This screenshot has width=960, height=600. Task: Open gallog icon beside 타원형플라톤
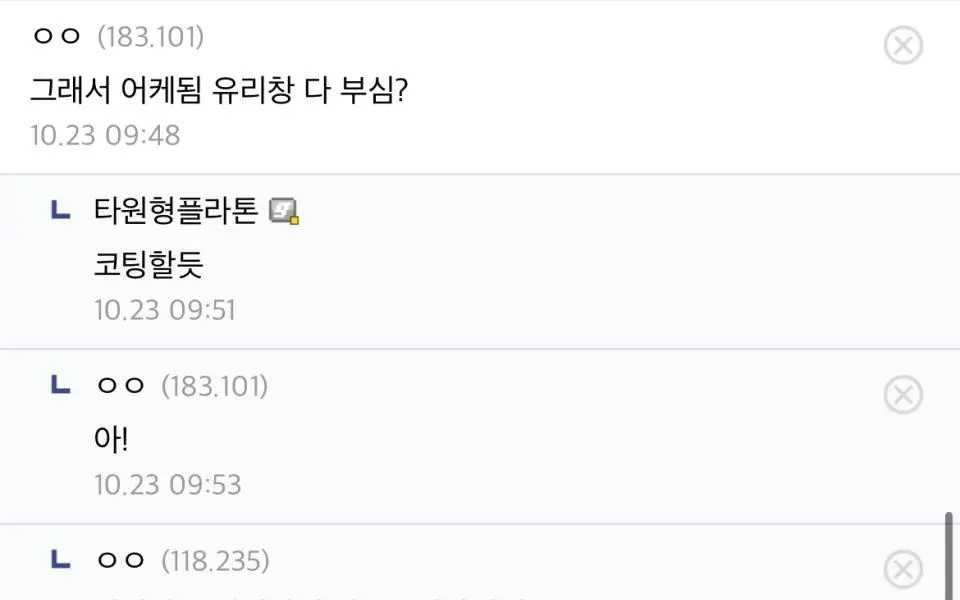click(x=285, y=211)
